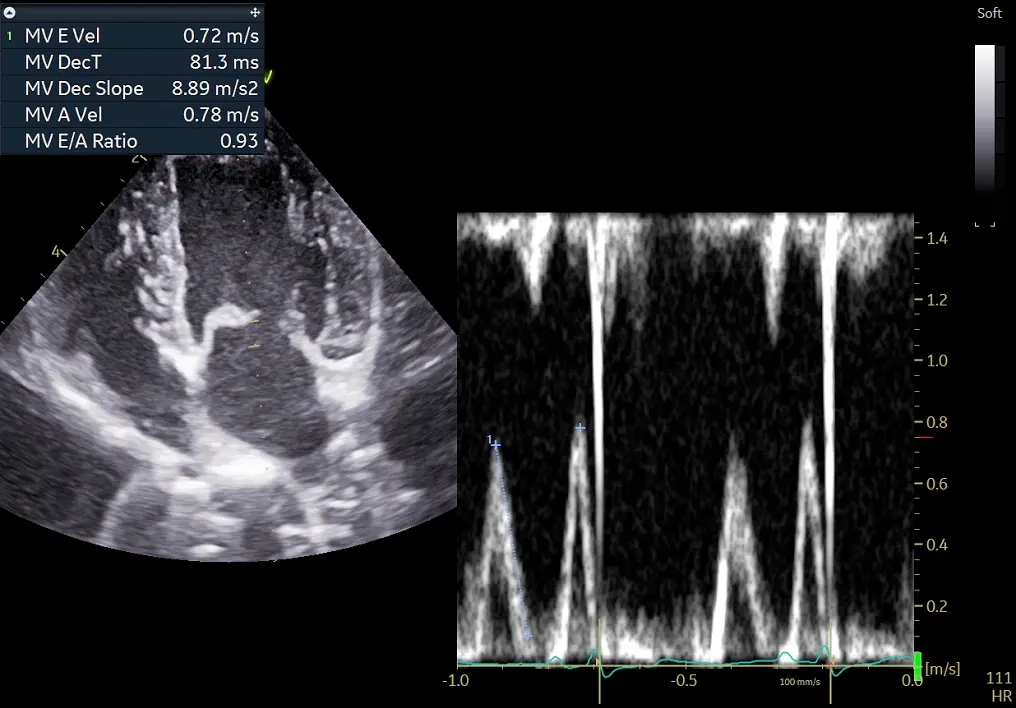Select the MV Dec Slope label
This screenshot has width=1016, height=708.
(x=84, y=89)
